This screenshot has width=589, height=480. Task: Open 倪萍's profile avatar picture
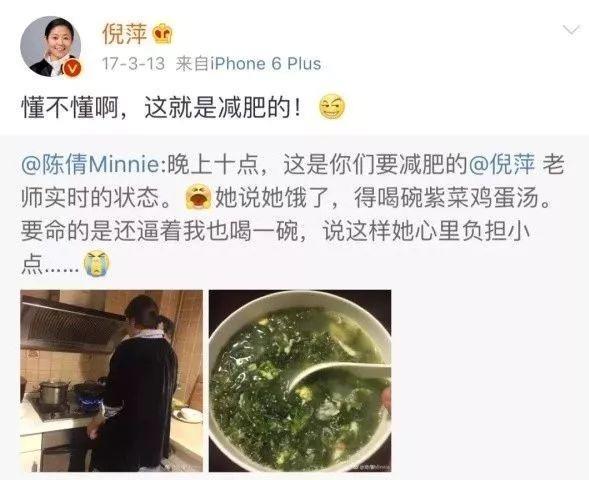coord(50,47)
